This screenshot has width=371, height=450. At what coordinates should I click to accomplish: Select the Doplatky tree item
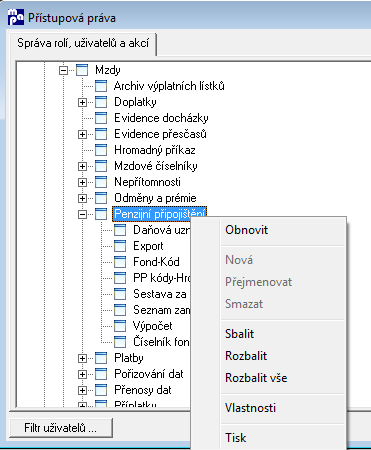tap(135, 102)
